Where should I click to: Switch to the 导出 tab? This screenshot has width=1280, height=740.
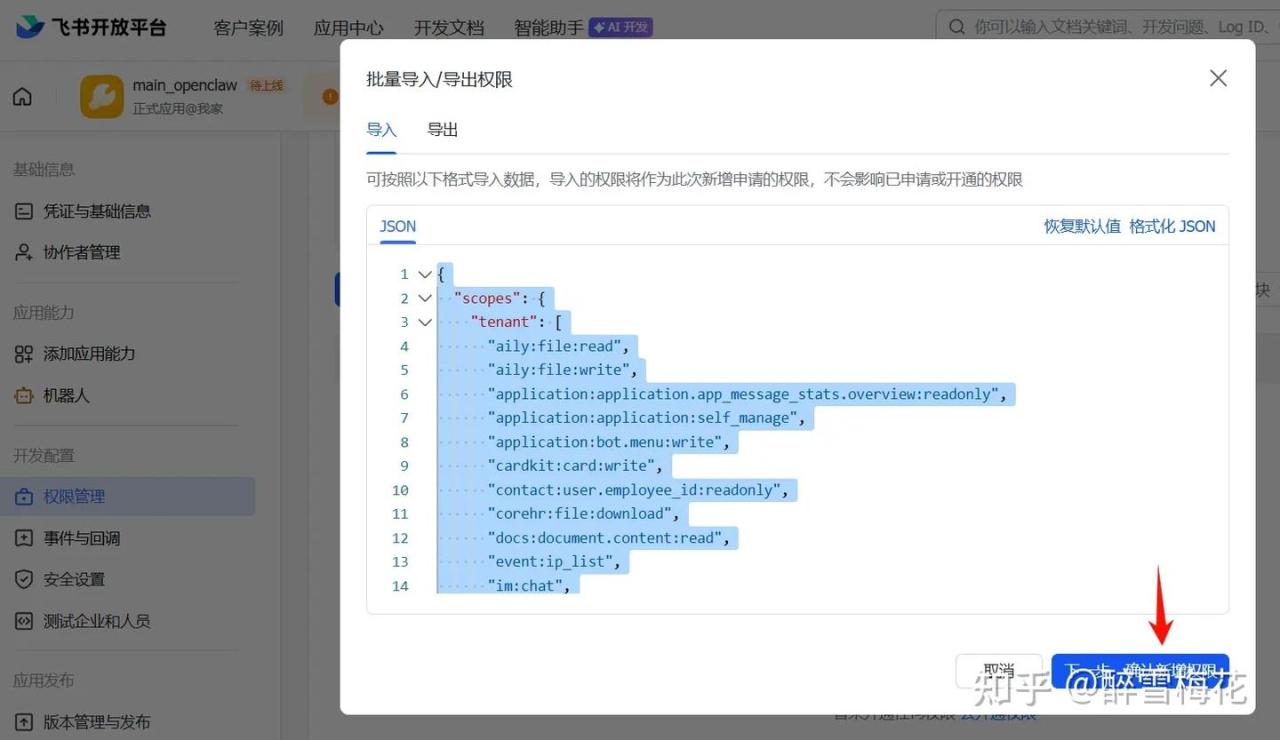(442, 130)
